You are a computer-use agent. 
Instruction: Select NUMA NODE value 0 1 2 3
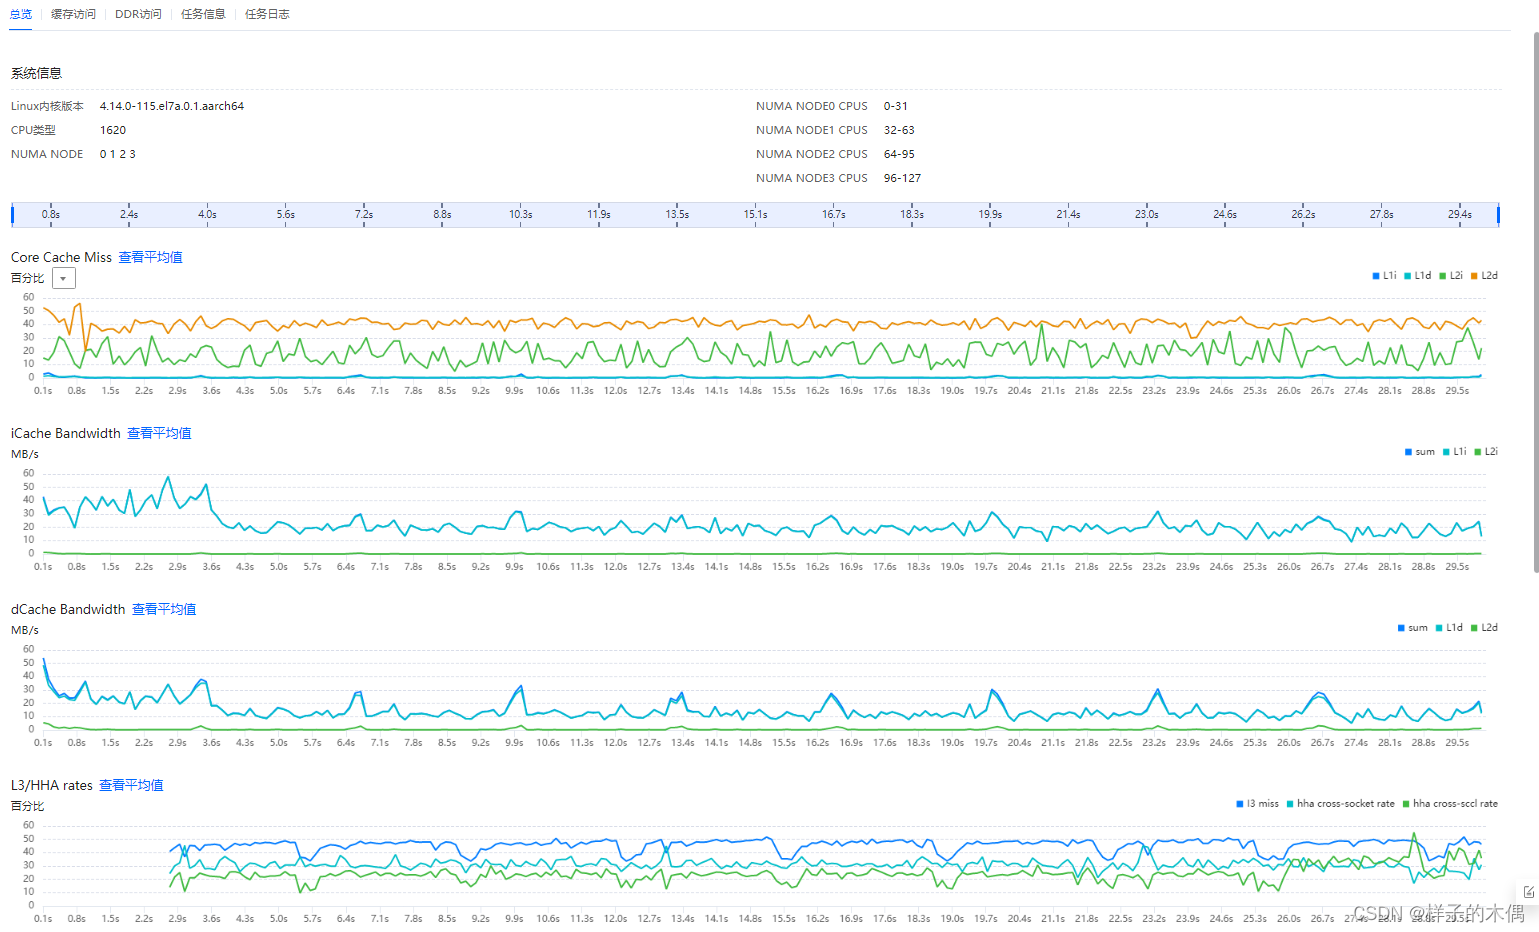(118, 154)
